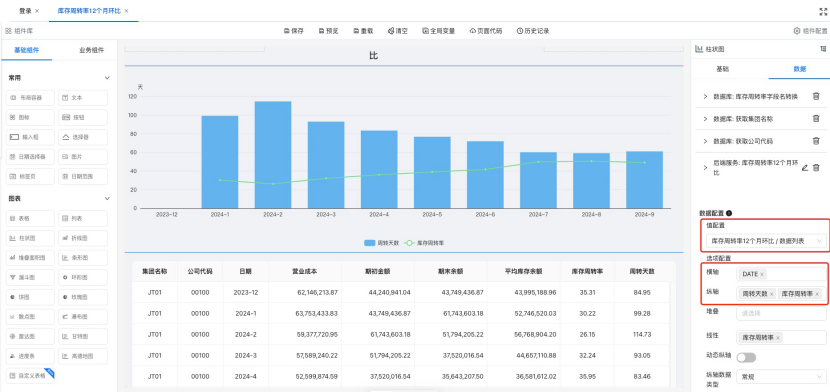
Task: Expand 数据库: 获取集团名称 row
Action: 705,119
